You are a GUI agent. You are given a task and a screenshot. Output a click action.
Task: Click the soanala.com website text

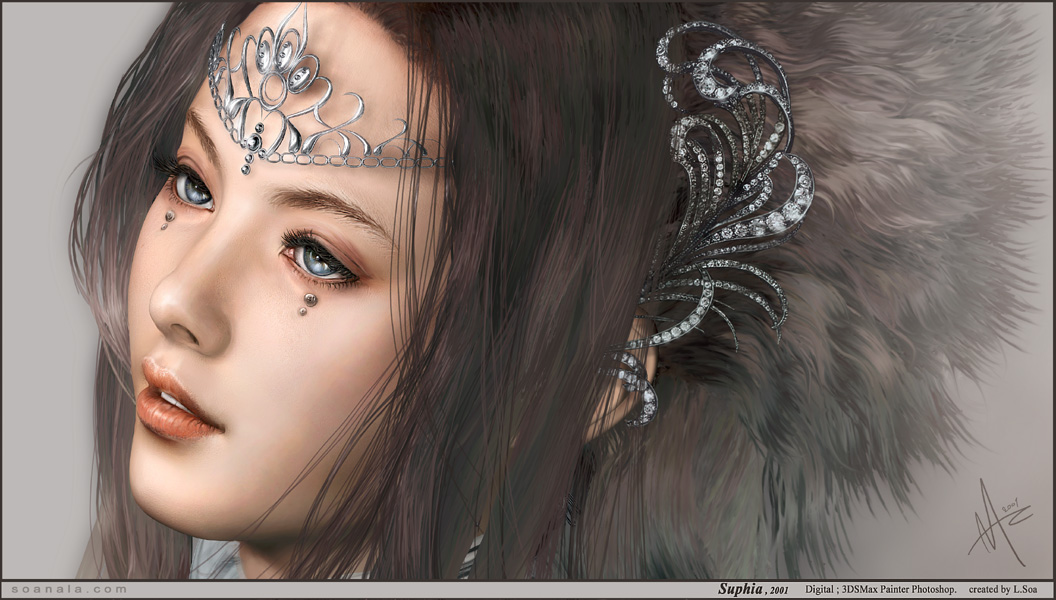(x=66, y=590)
